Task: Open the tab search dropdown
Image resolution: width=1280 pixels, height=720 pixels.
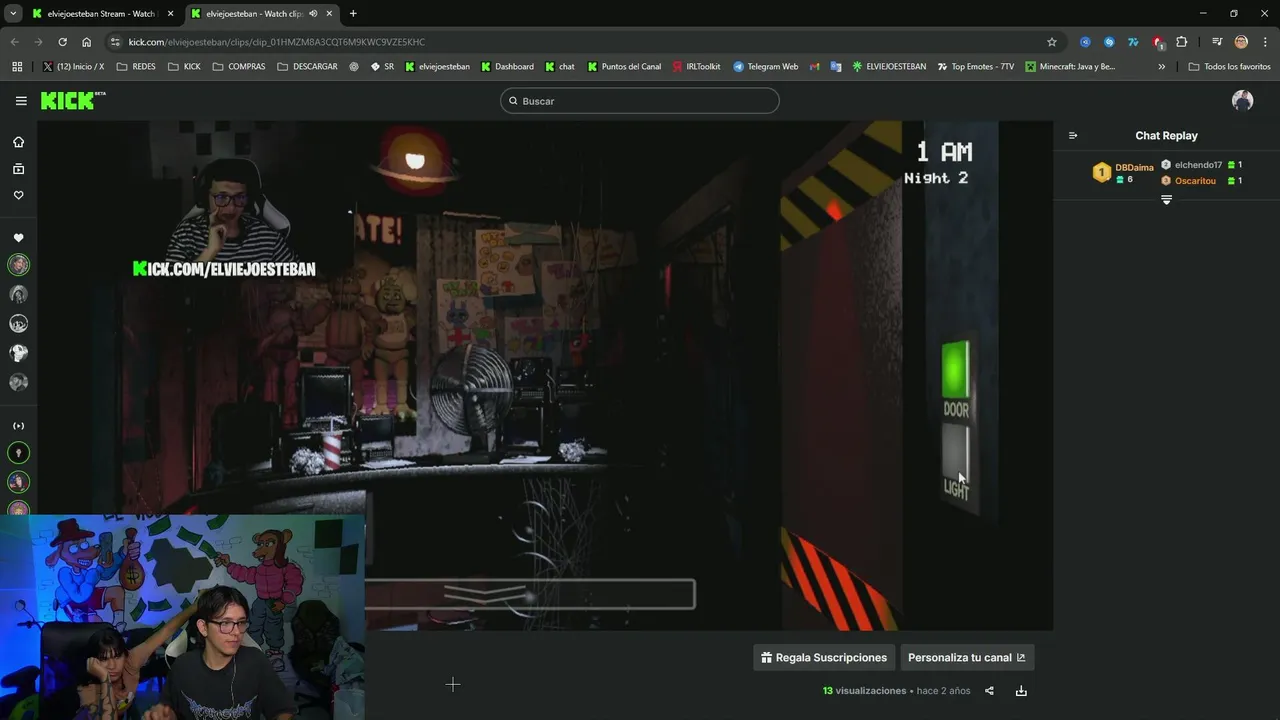Action: click(13, 14)
